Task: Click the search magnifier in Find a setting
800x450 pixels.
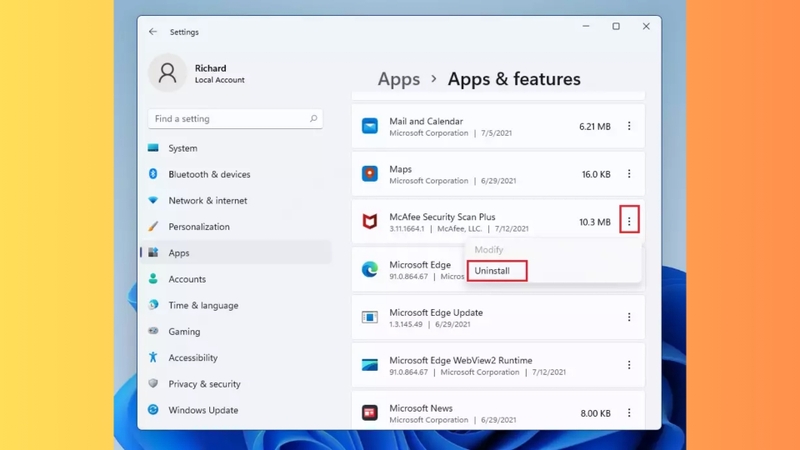Action: pyautogui.click(x=313, y=118)
